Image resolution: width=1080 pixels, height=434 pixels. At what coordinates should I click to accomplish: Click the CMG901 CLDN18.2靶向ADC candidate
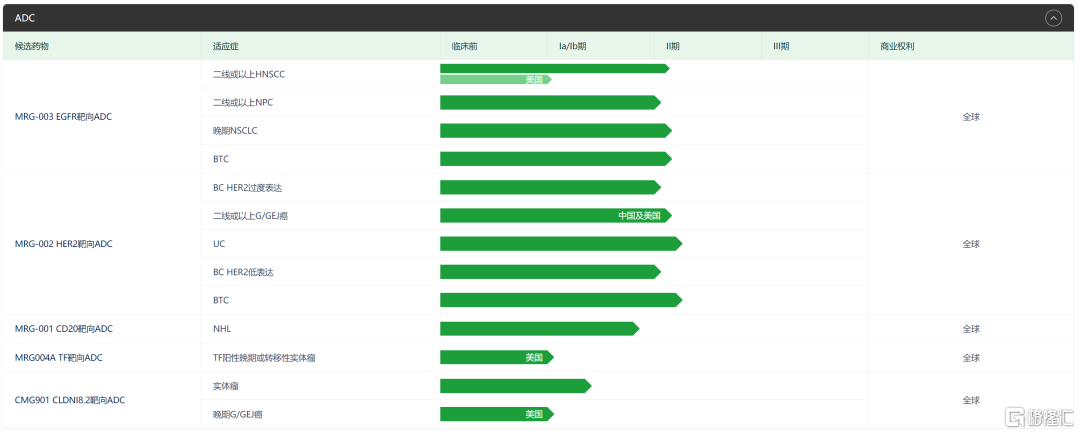[x=70, y=400]
